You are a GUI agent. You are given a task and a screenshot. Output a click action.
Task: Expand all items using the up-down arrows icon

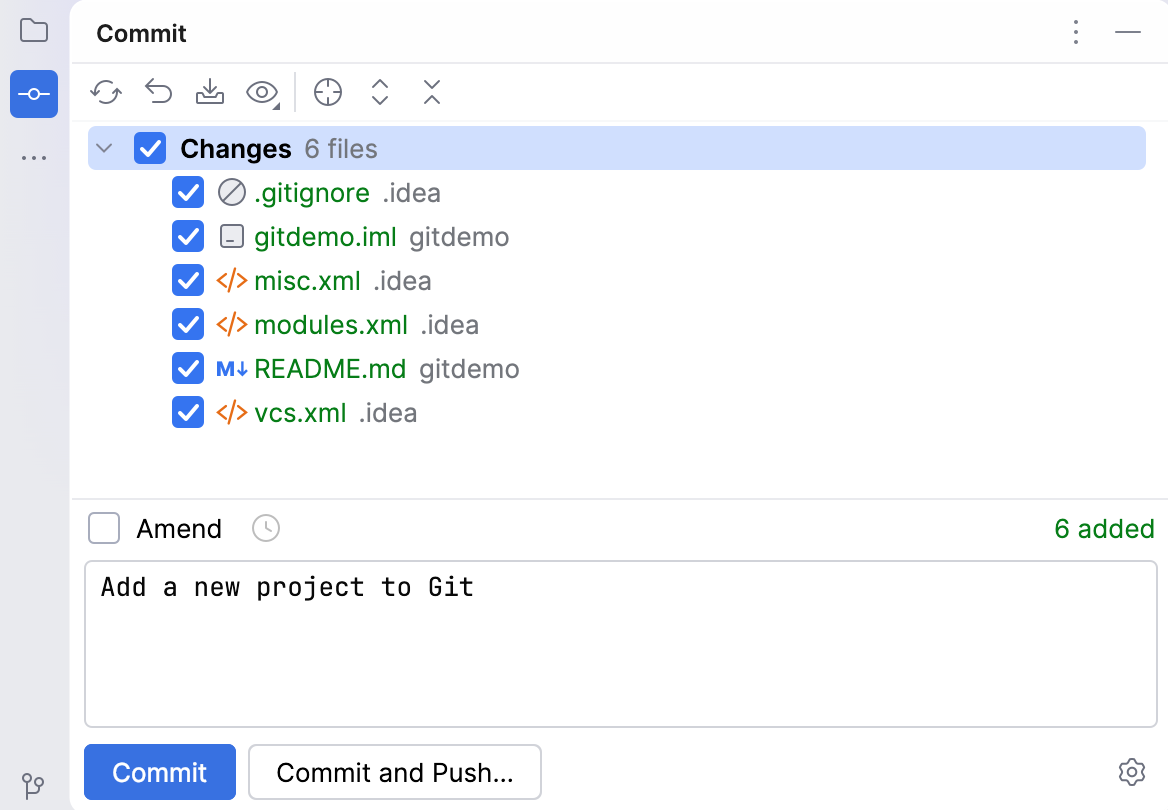379,92
